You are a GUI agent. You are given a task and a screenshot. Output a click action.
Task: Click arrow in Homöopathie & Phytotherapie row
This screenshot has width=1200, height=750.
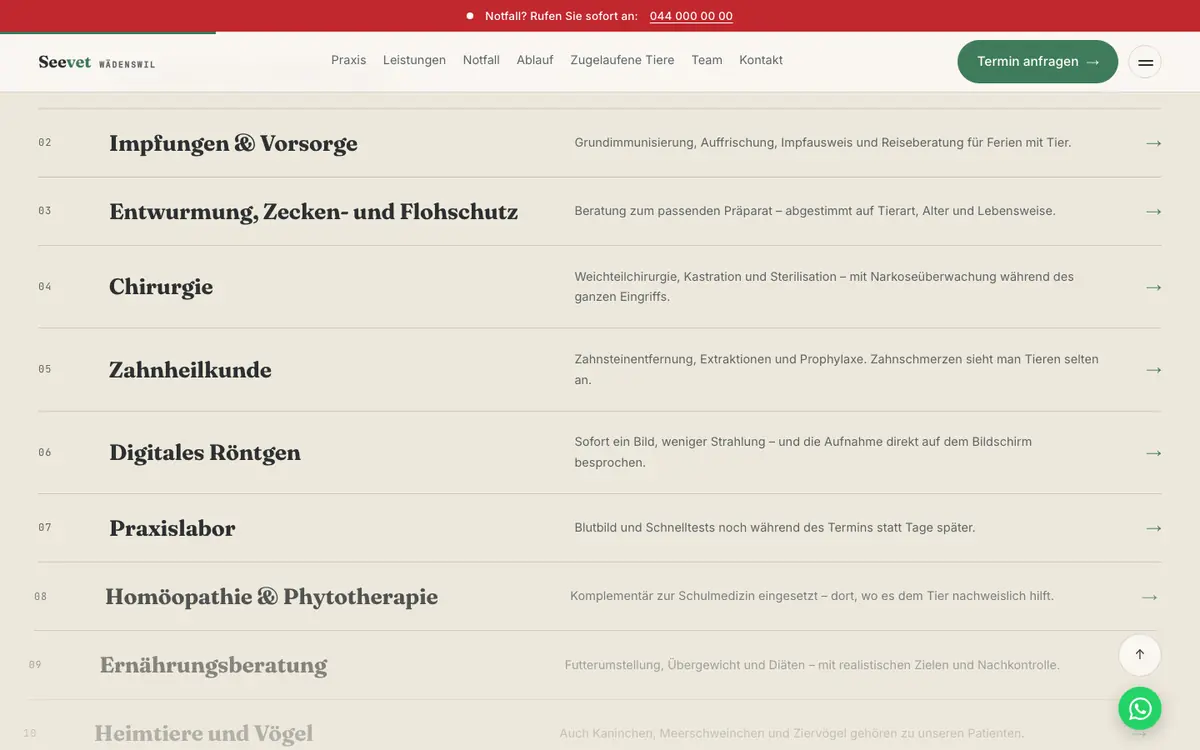pos(1149,597)
